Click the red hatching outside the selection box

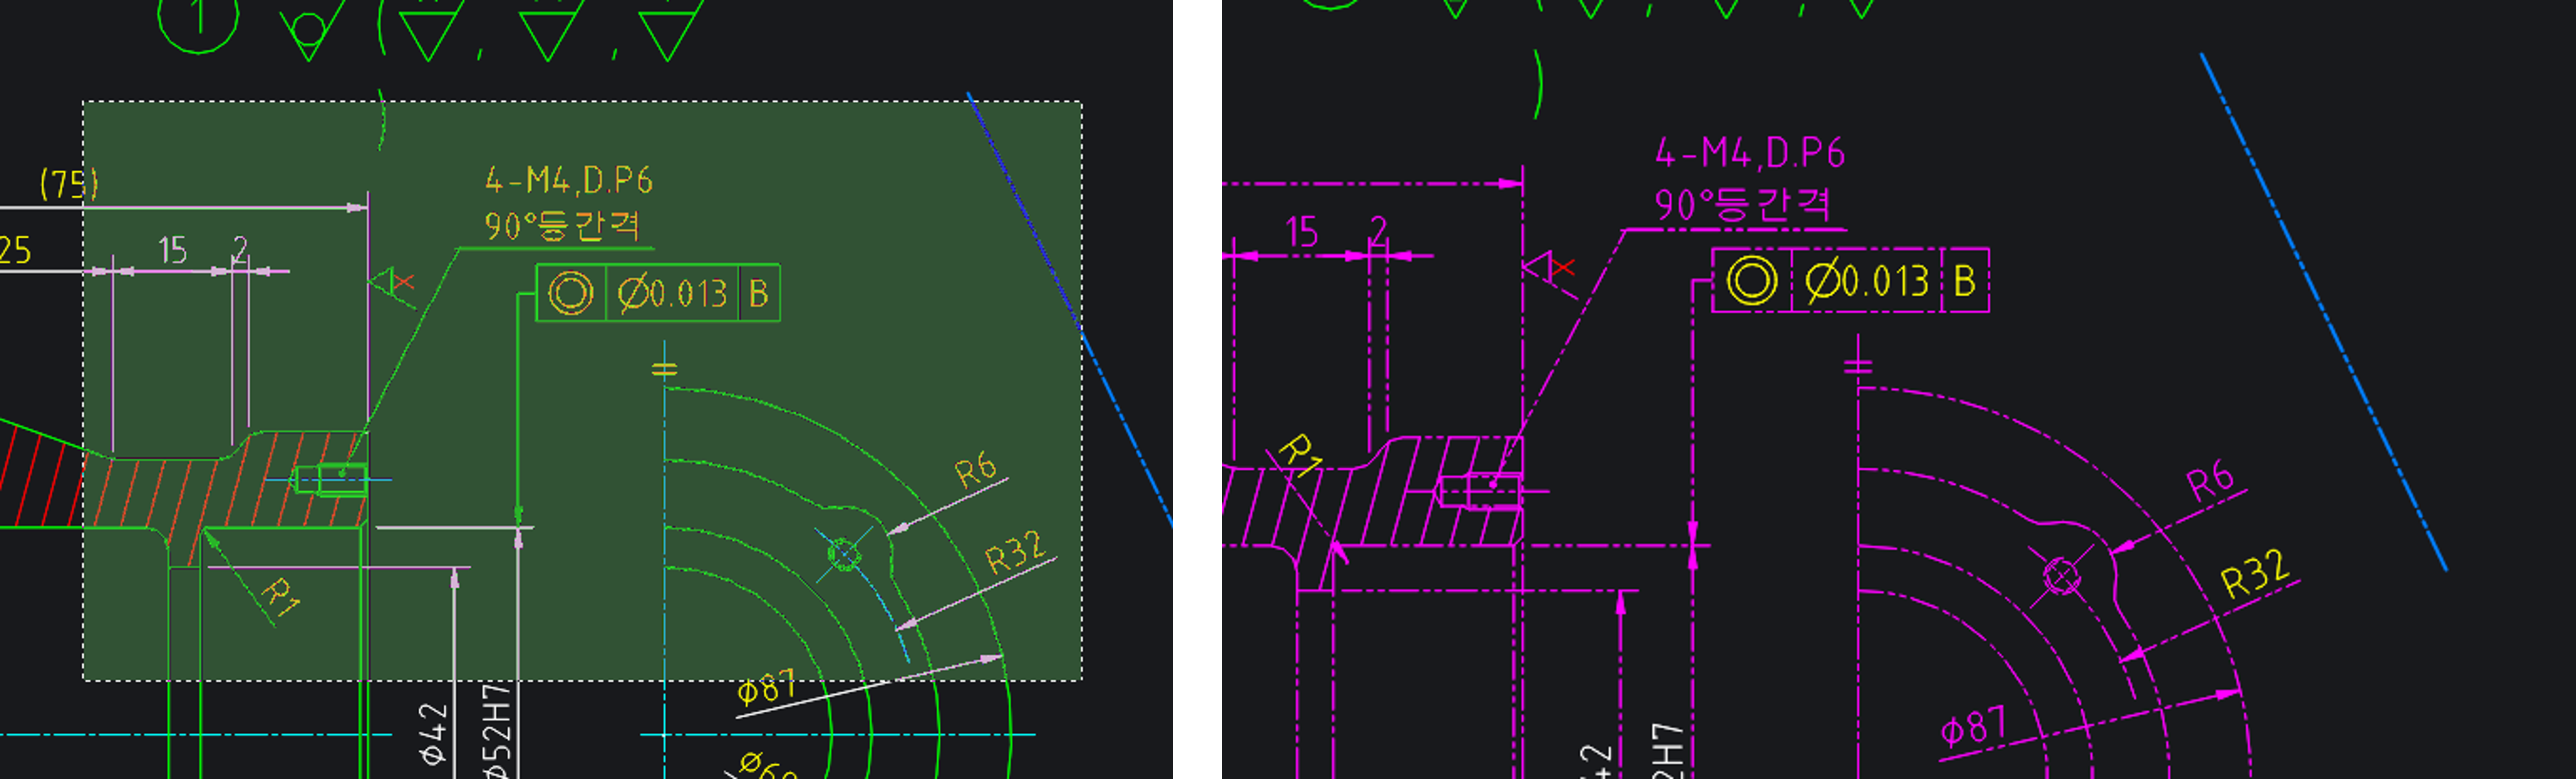pyautogui.click(x=40, y=477)
